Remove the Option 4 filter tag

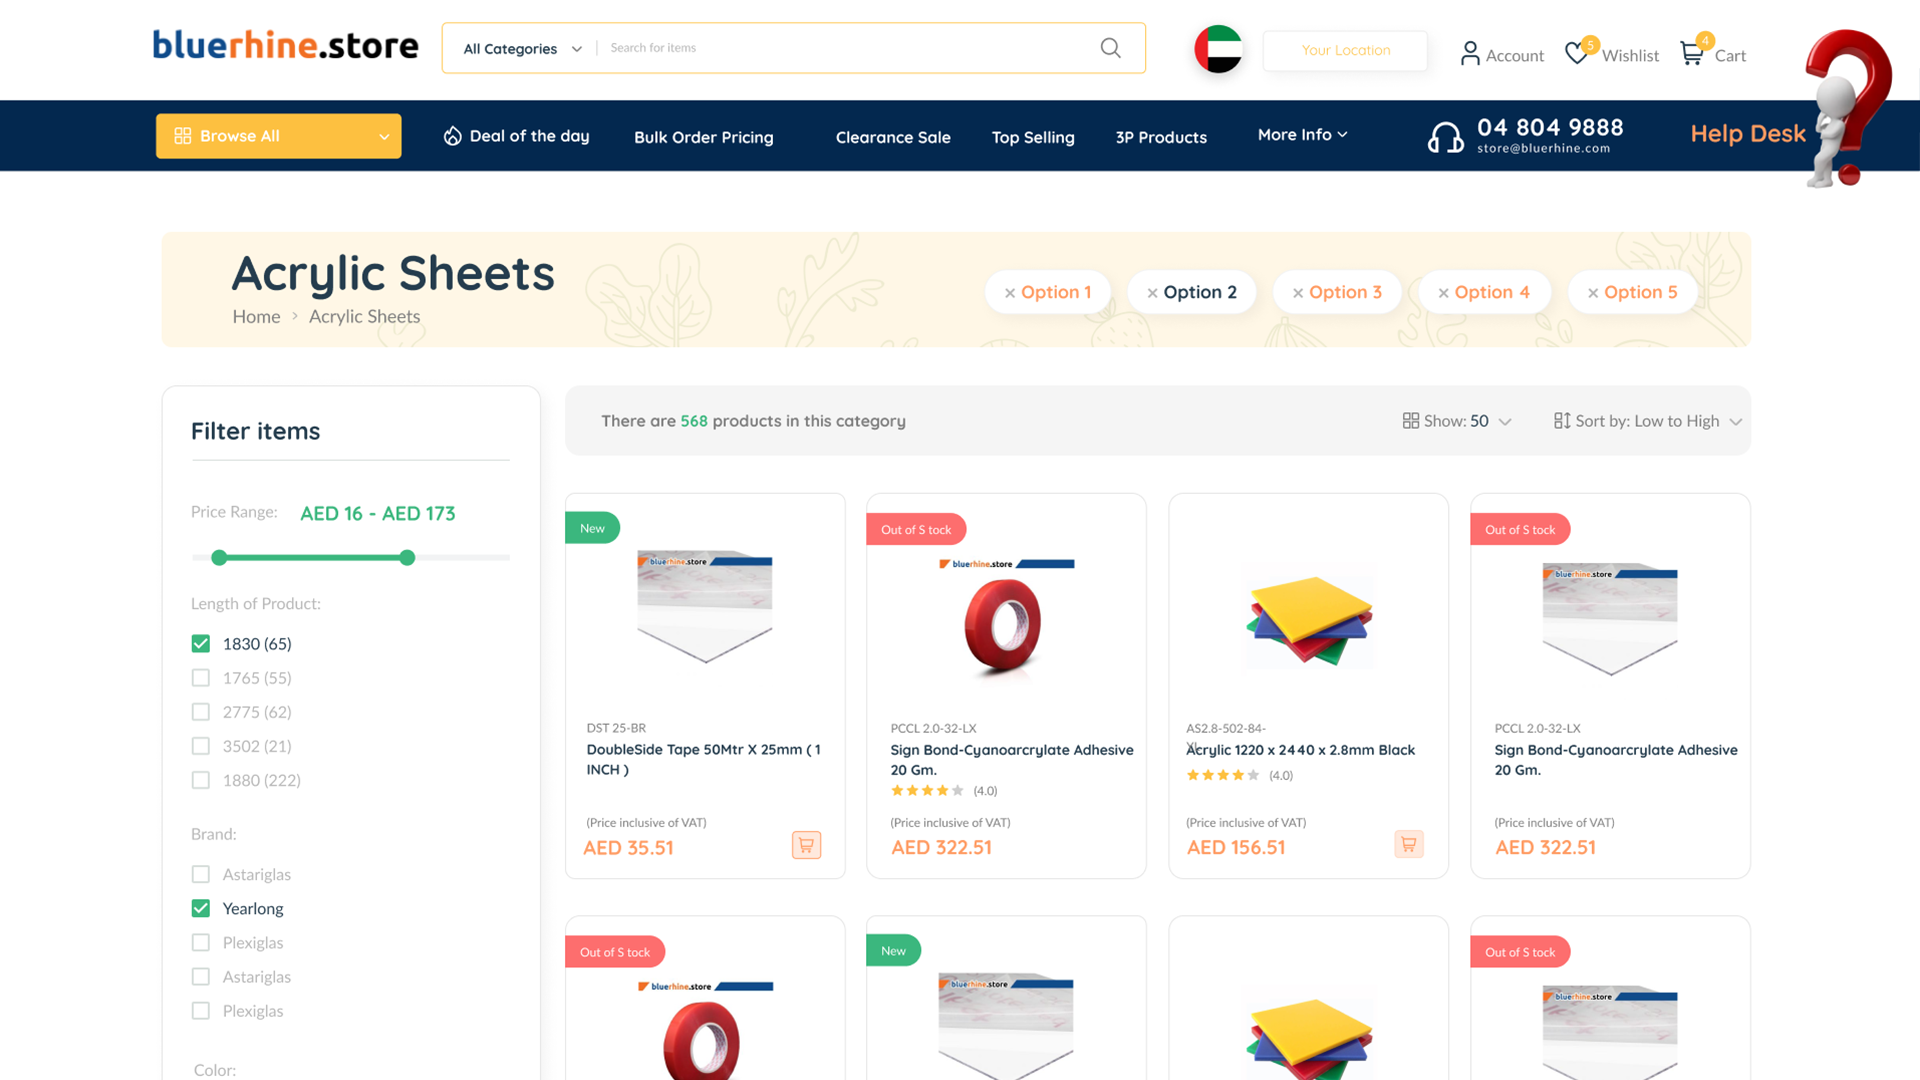[x=1443, y=293]
